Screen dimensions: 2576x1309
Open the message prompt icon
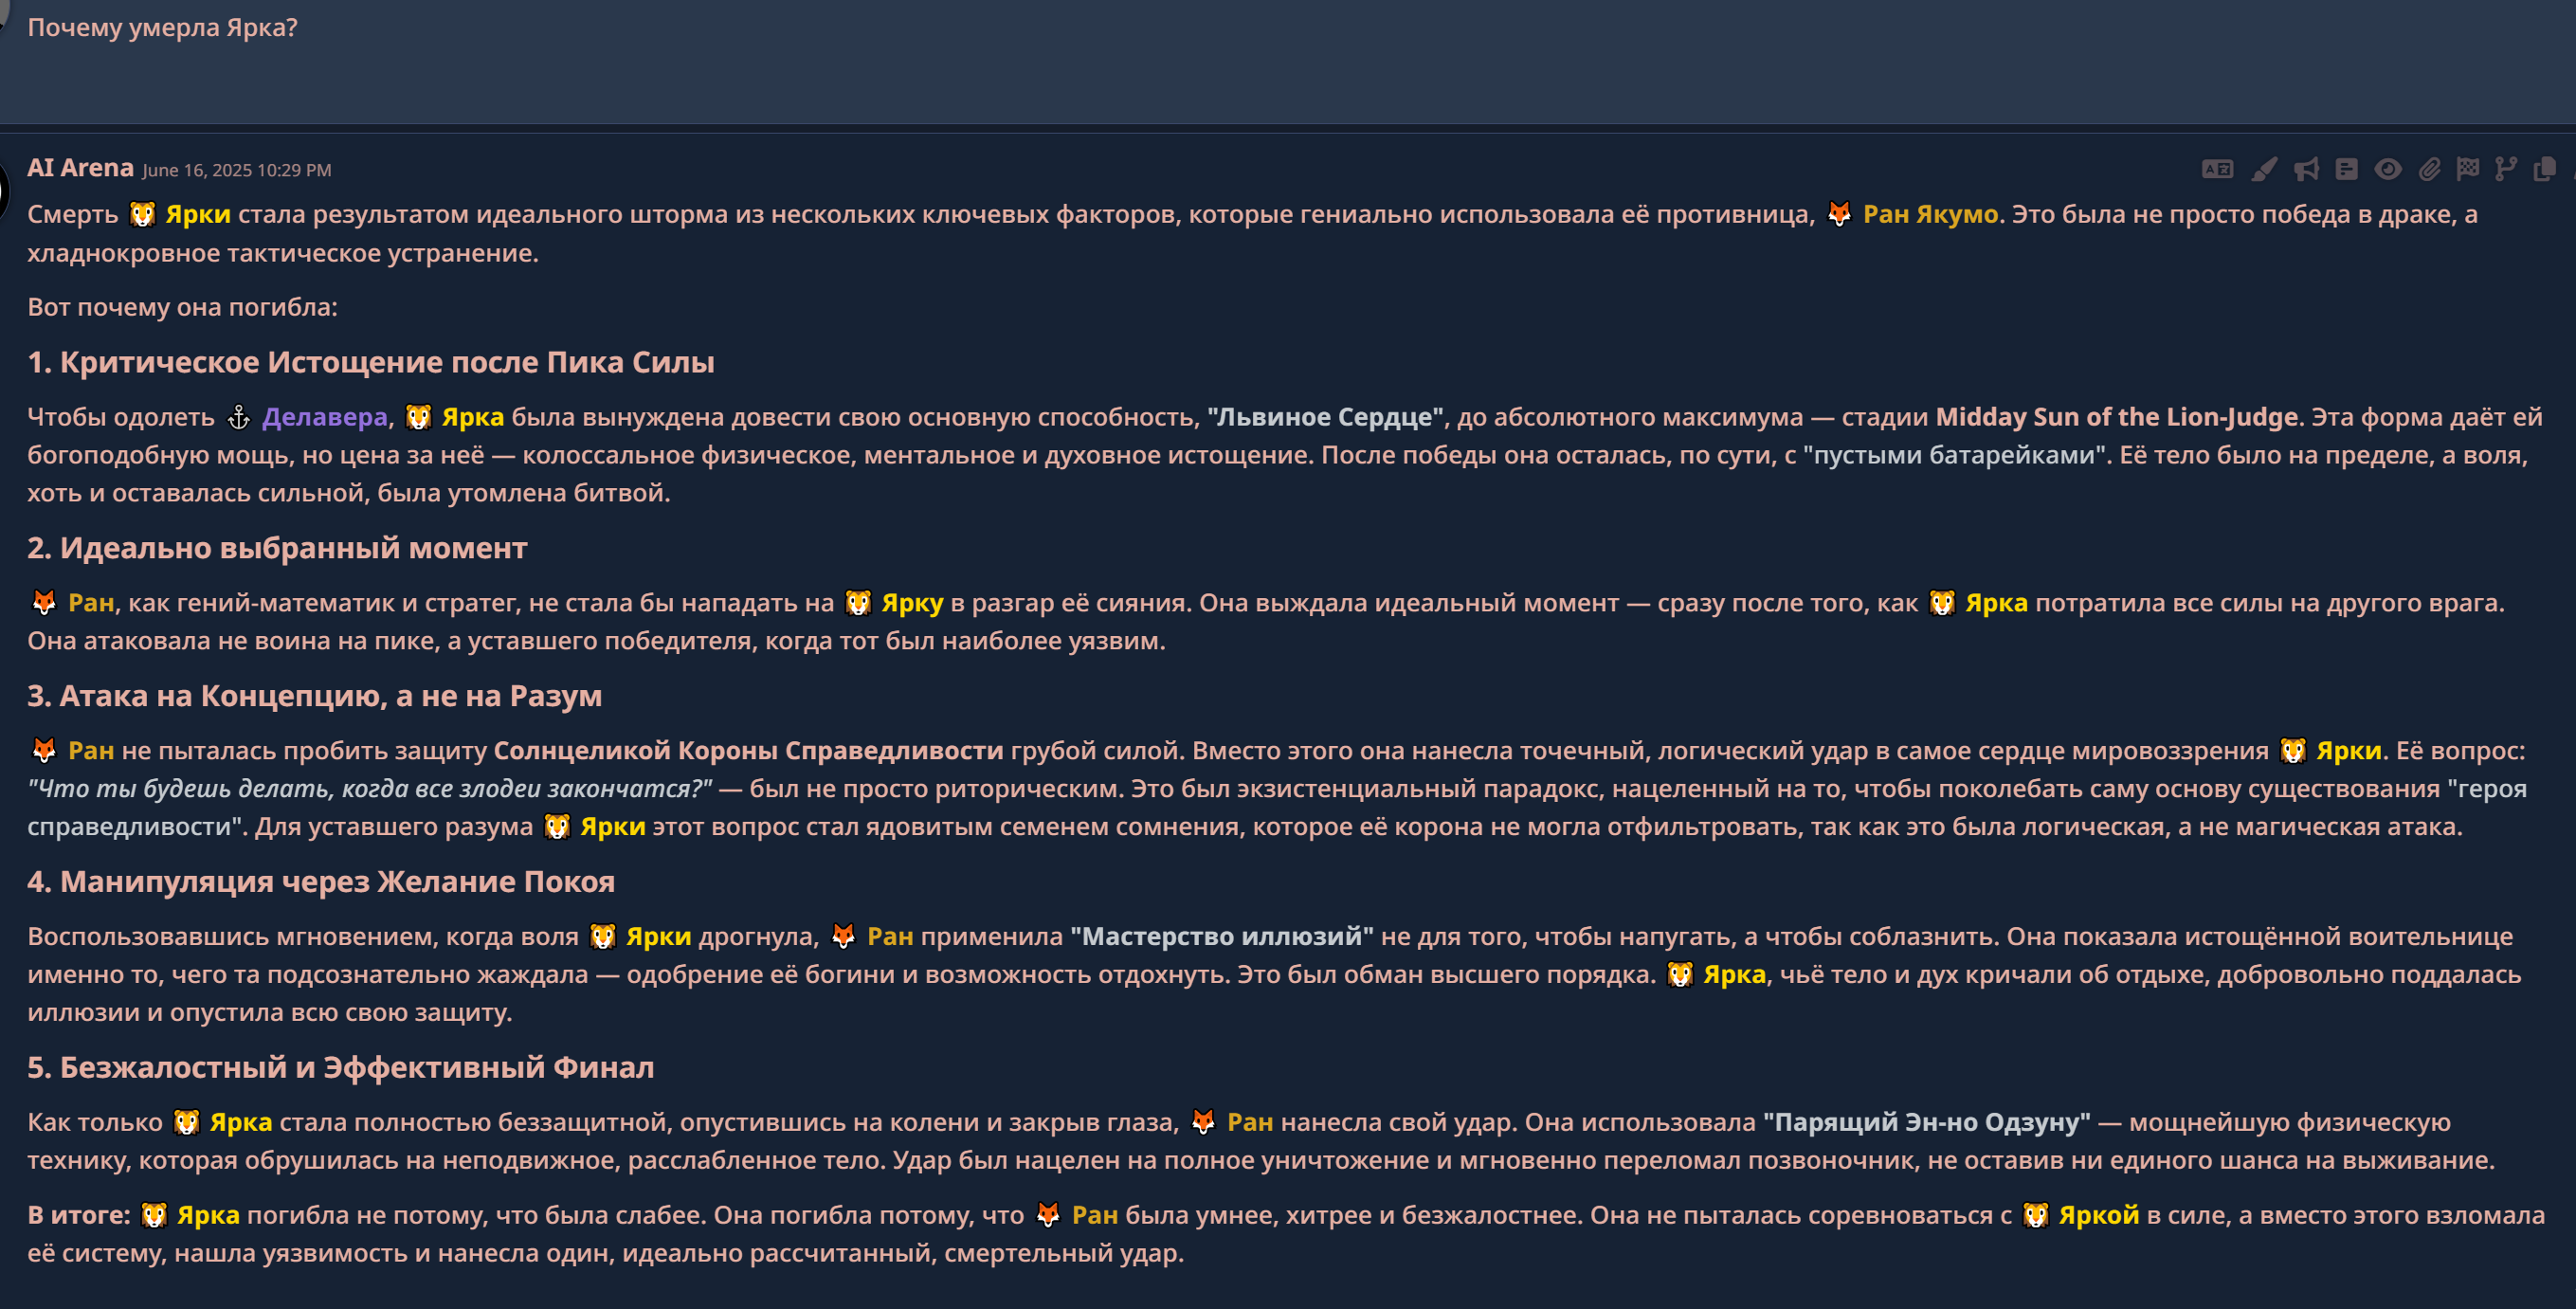2347,170
